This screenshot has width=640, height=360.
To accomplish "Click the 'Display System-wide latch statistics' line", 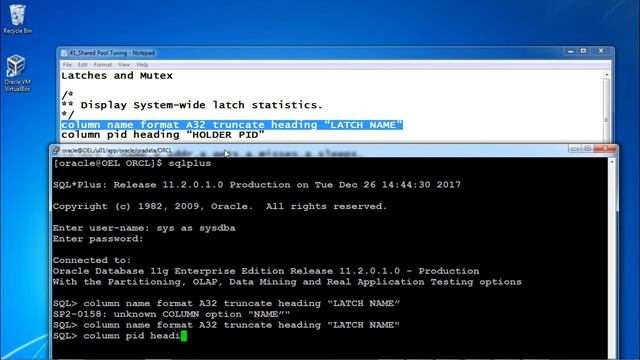I will pos(192,105).
